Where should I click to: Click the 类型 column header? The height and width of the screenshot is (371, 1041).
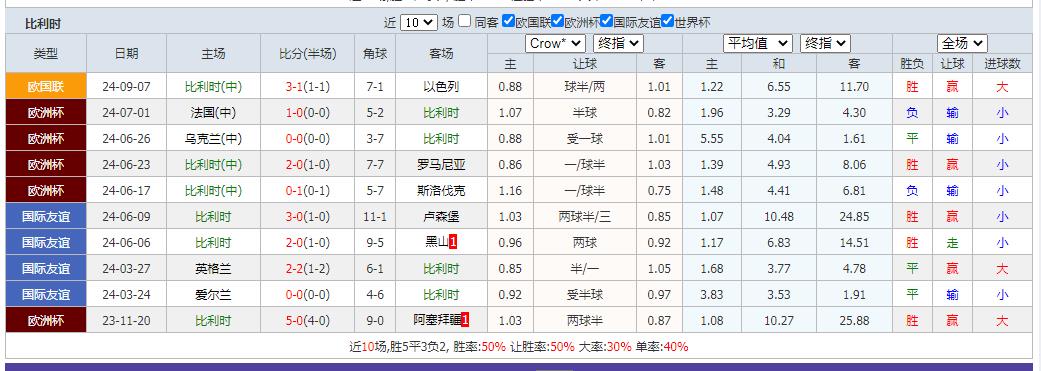click(46, 54)
